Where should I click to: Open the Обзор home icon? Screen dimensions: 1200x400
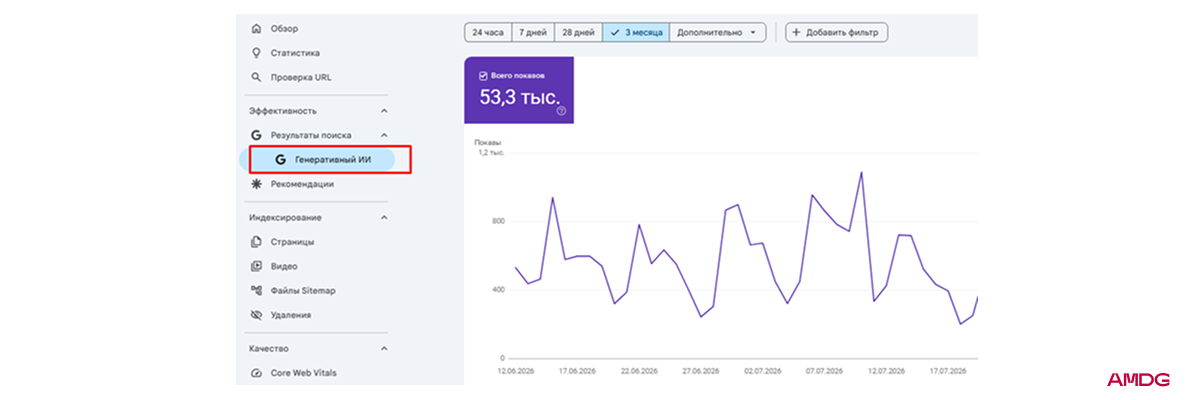[x=257, y=29]
